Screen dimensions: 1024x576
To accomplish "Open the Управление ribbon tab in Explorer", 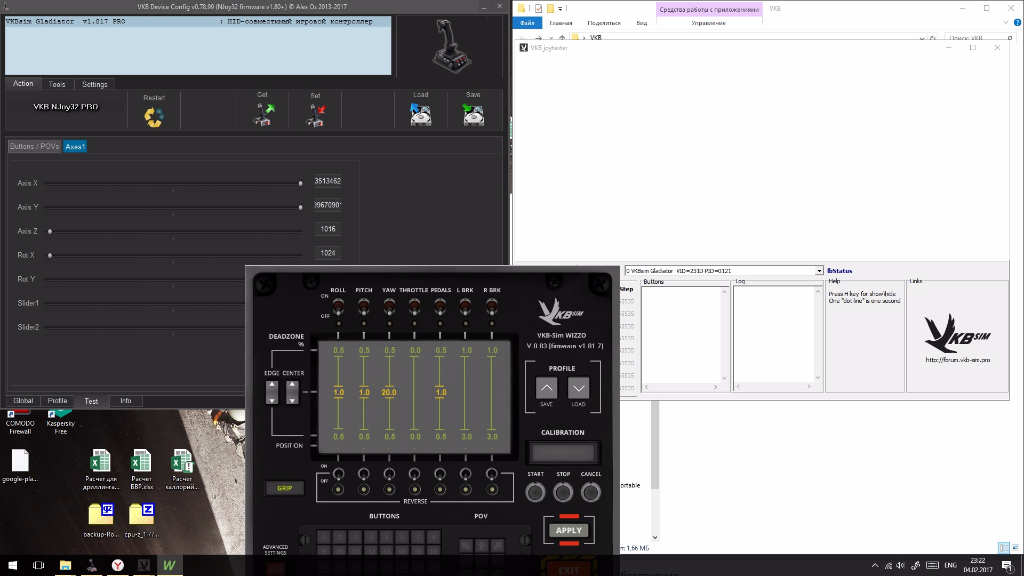I will [709, 23].
